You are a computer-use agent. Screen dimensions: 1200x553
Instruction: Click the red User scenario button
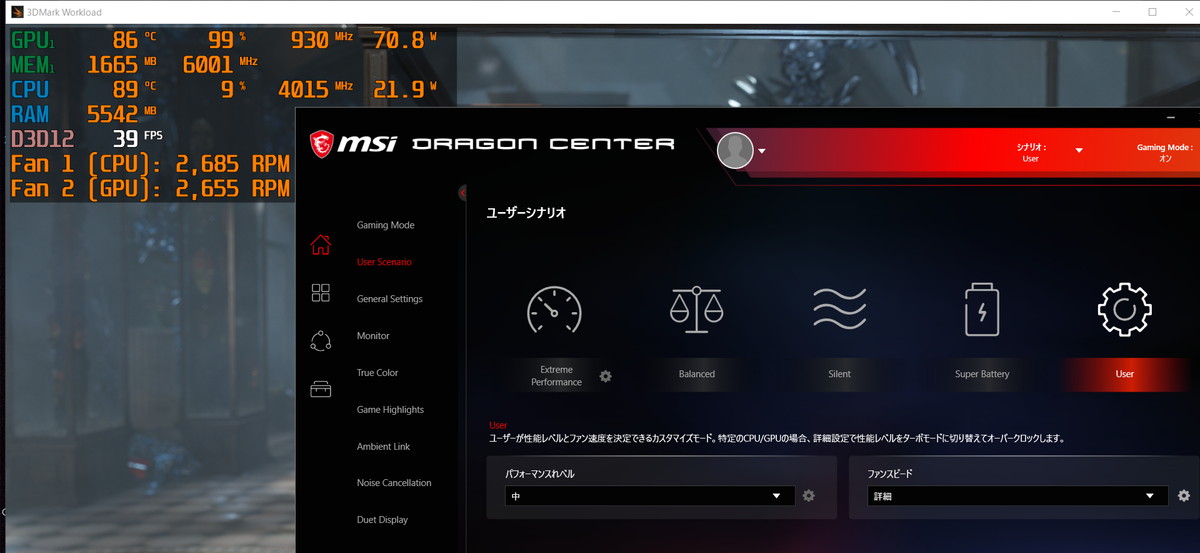click(1124, 374)
